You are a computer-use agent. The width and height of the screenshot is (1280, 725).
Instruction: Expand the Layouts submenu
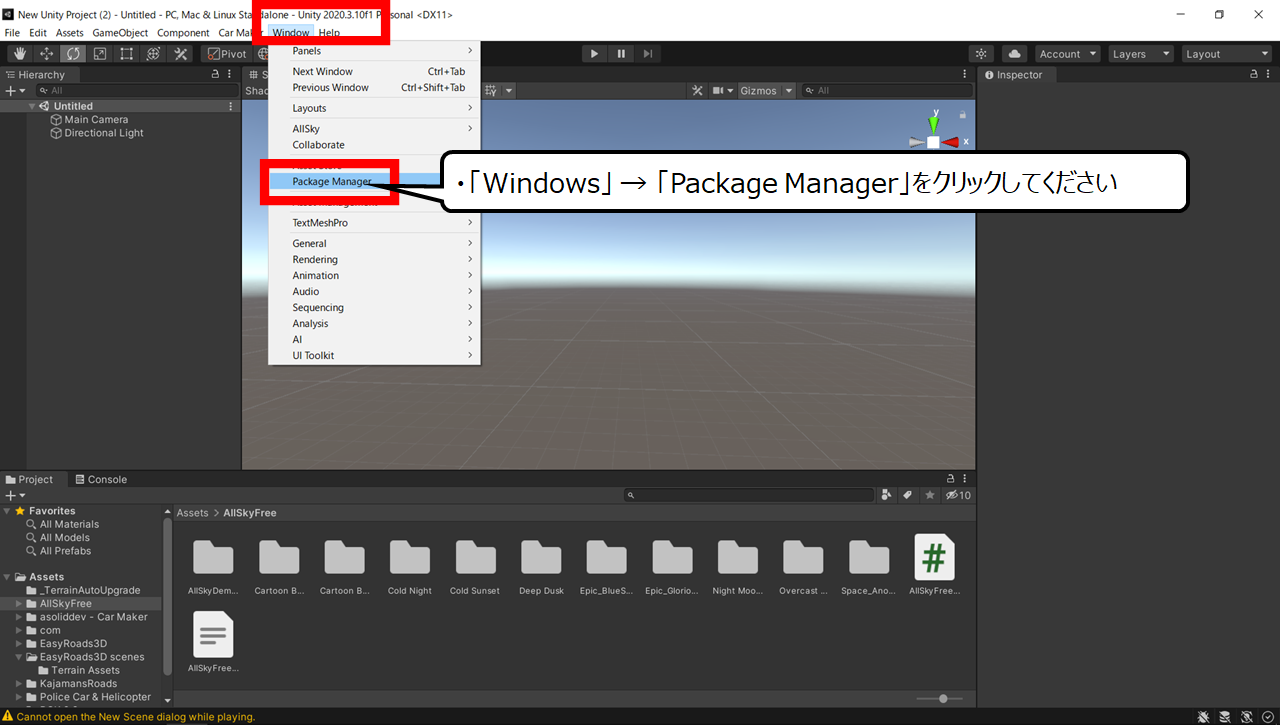point(374,108)
